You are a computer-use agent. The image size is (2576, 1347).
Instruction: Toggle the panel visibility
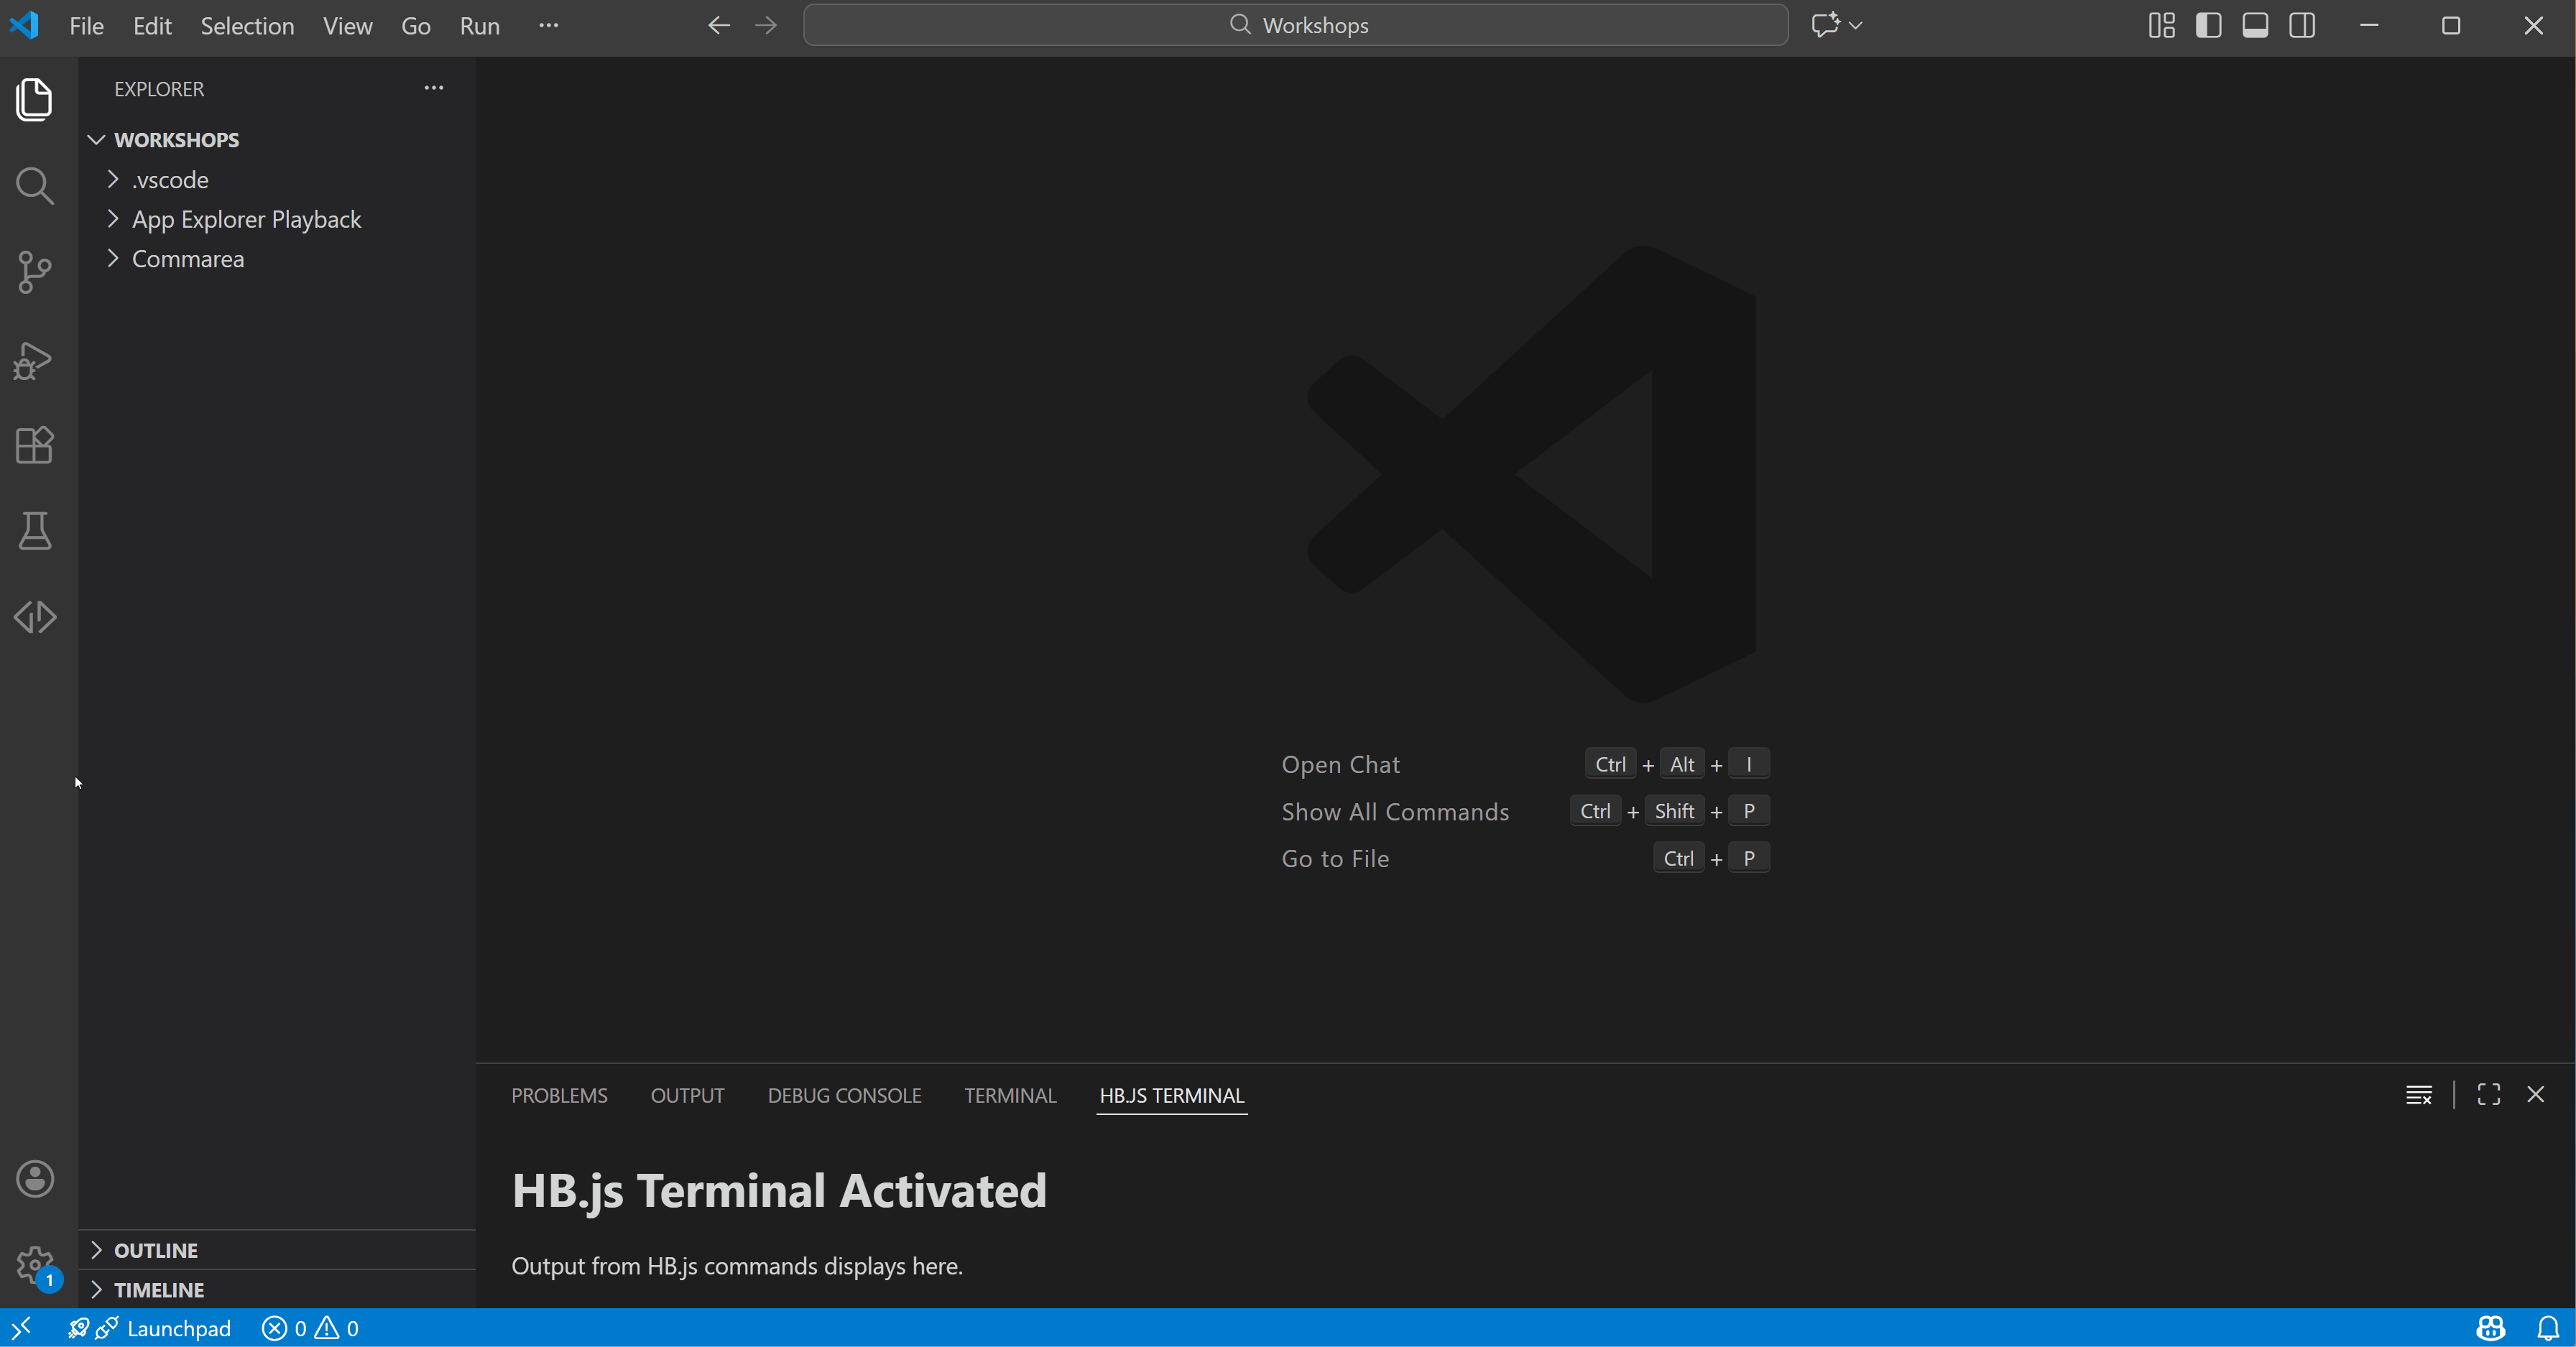tap(2255, 25)
